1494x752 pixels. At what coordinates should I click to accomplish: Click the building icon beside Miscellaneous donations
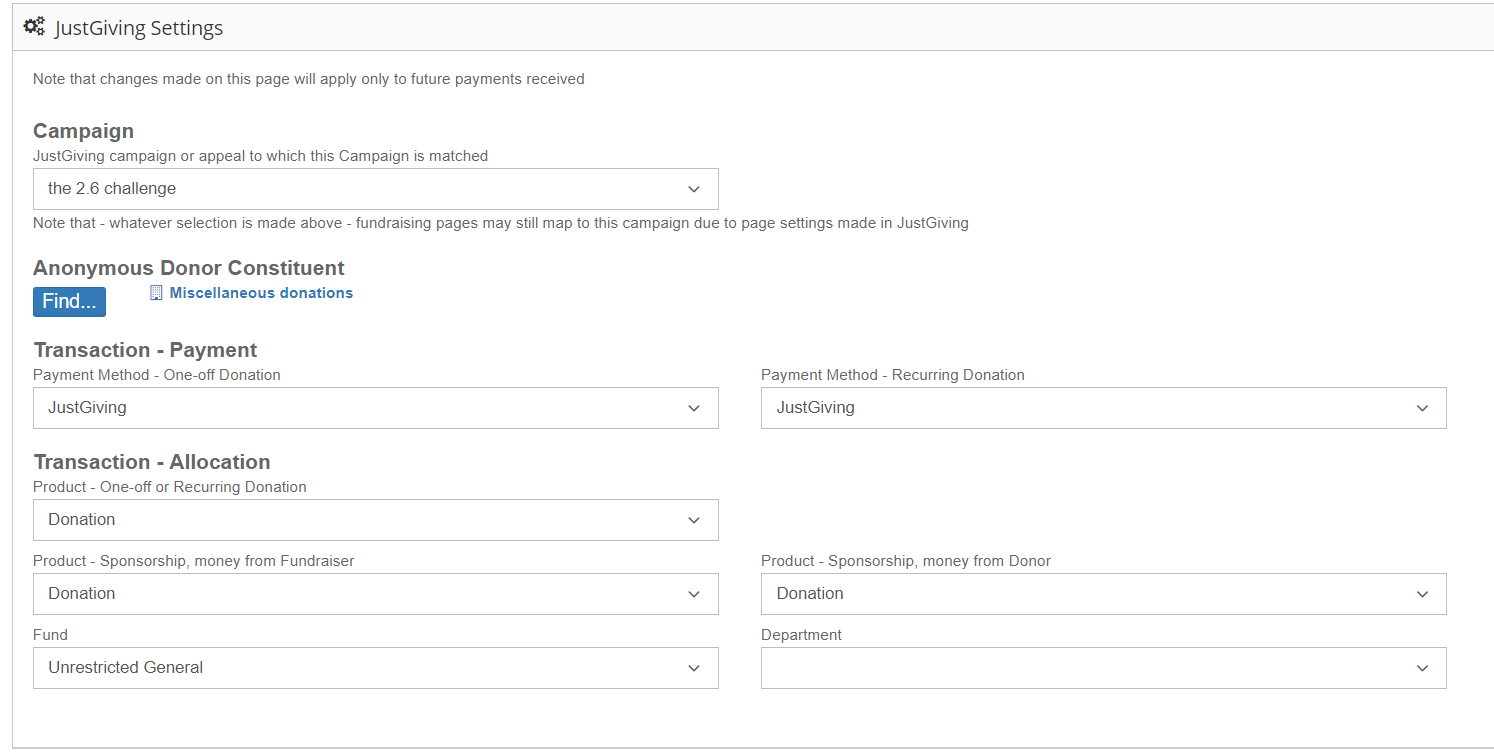point(155,293)
